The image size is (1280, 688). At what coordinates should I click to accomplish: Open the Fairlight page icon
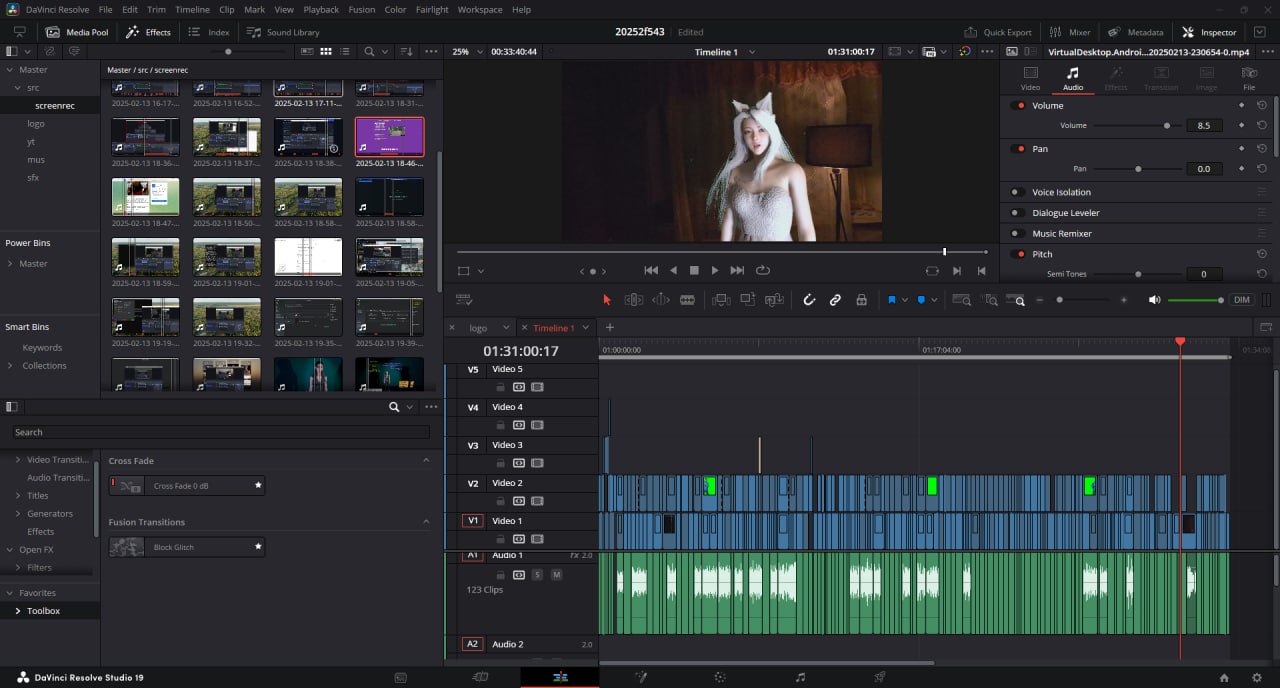[x=799, y=677]
